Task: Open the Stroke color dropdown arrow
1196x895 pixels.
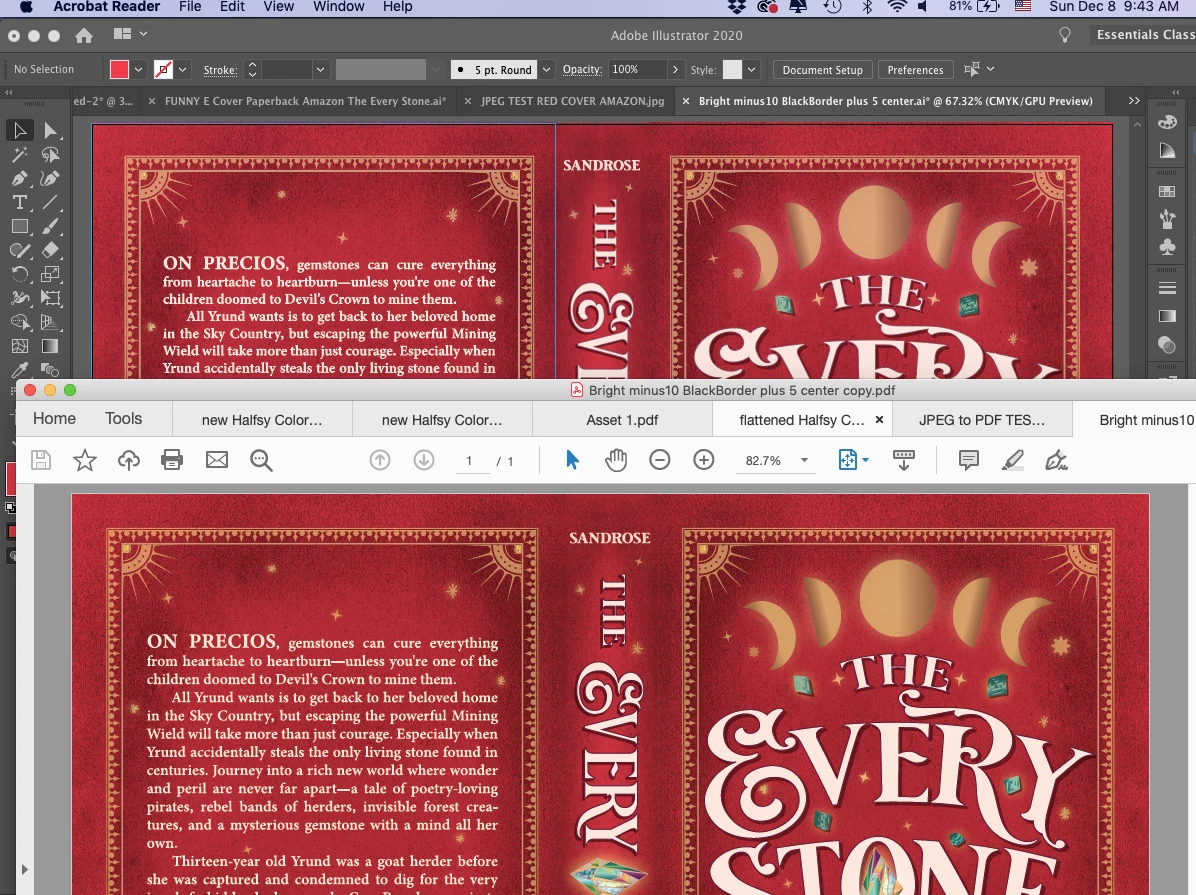Action: (182, 69)
